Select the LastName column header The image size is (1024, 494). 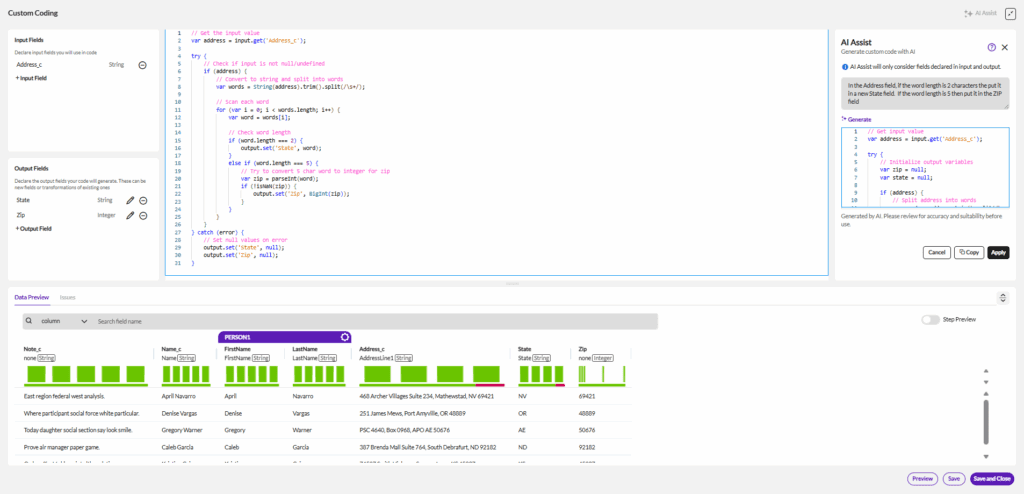click(305, 350)
